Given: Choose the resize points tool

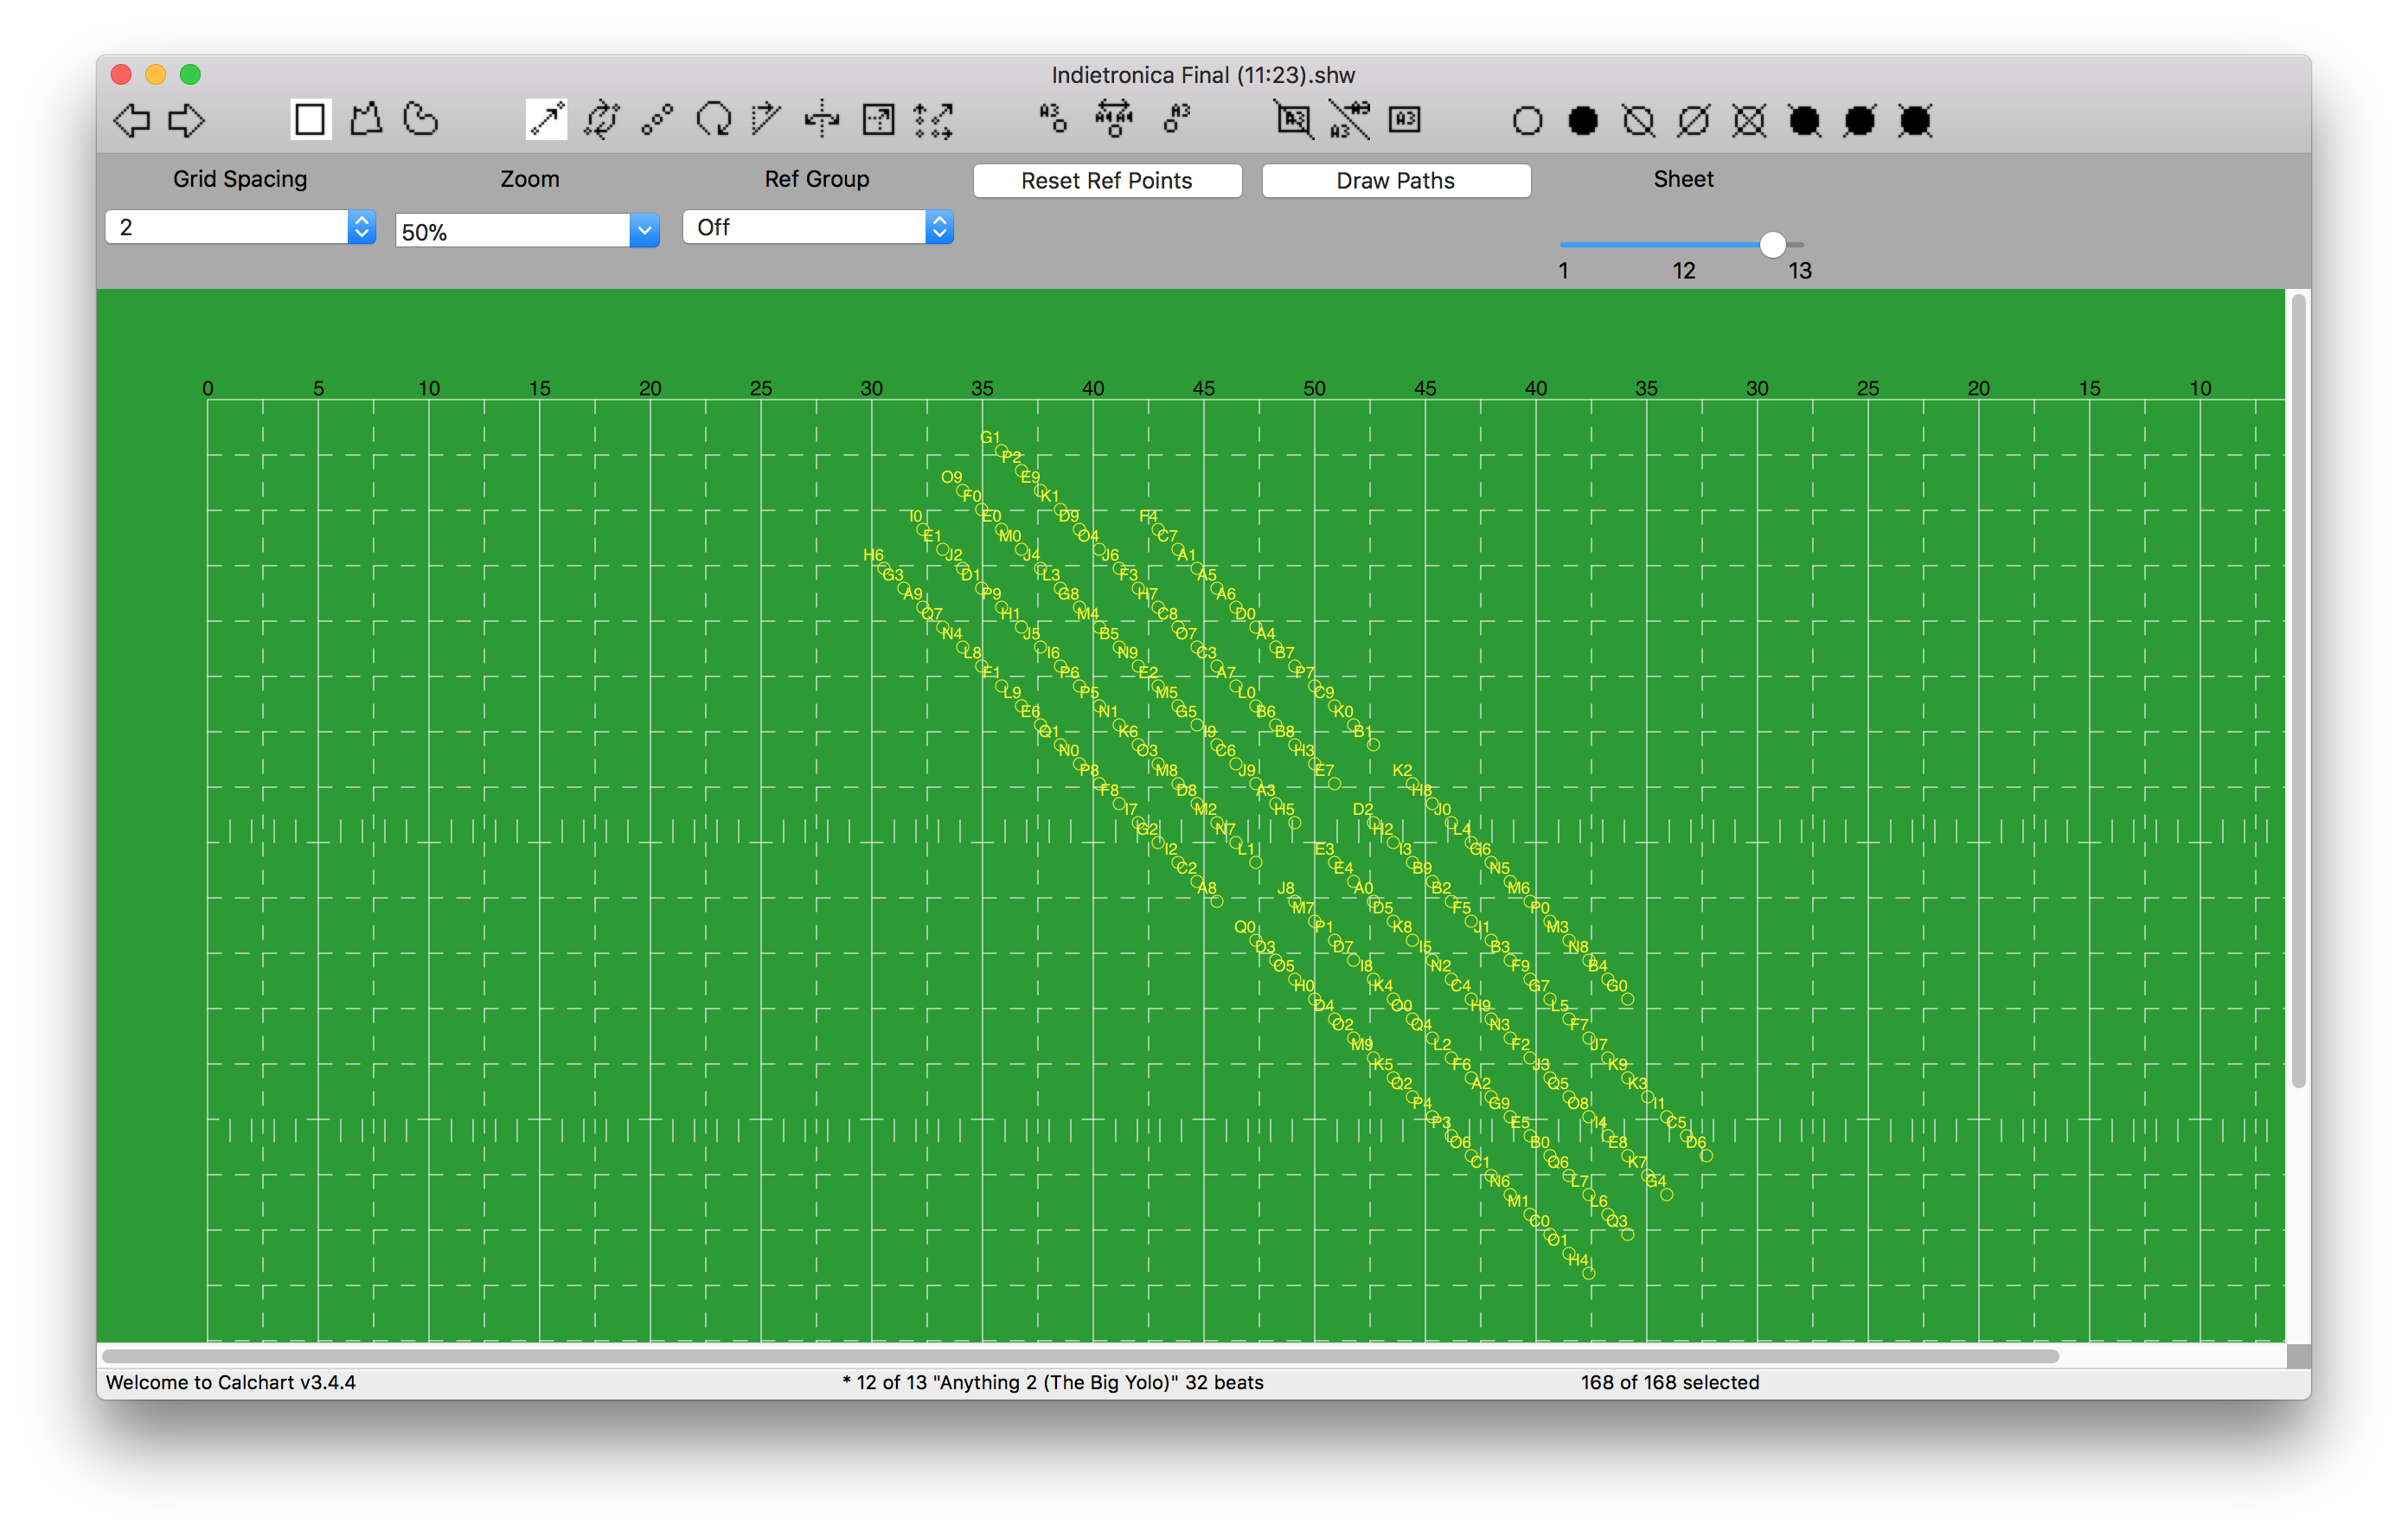Looking at the screenshot, I should (878, 120).
